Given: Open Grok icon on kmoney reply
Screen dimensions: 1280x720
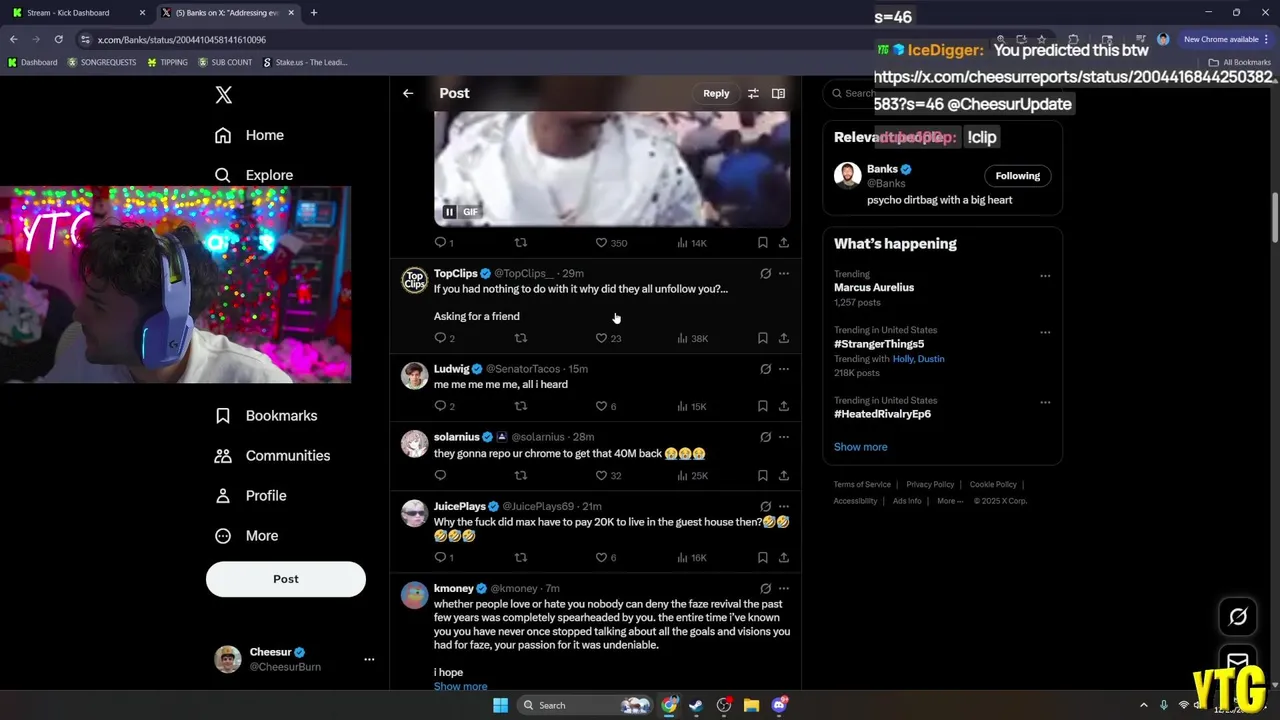Looking at the screenshot, I should pos(765,588).
